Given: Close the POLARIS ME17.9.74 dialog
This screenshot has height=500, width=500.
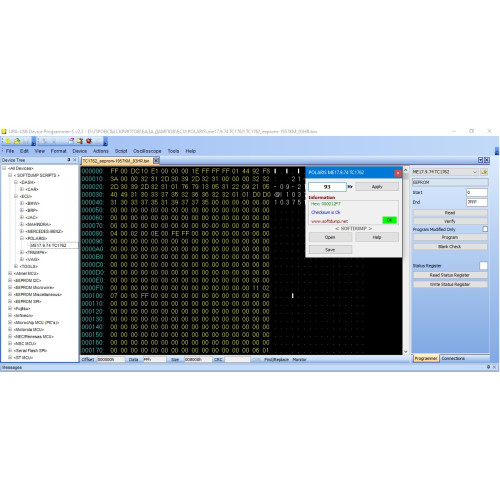Looking at the screenshot, I should (397, 173).
